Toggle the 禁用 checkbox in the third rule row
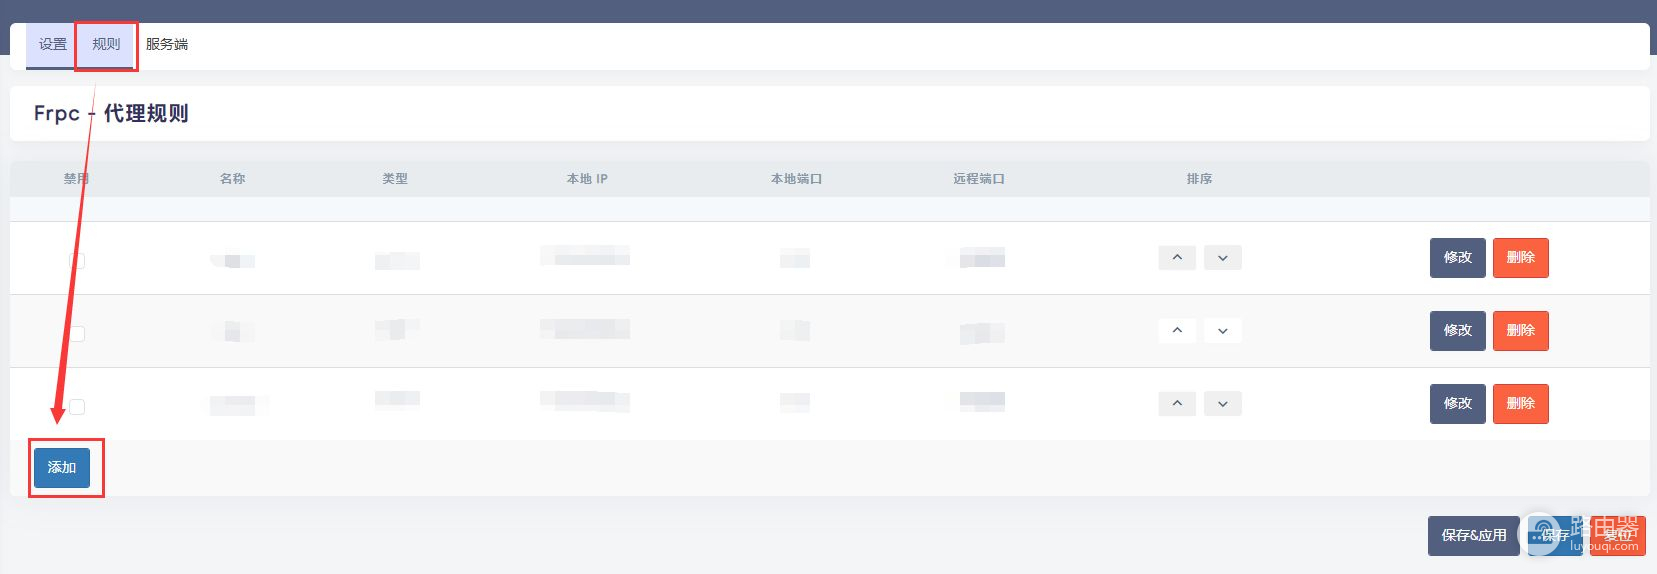The height and width of the screenshot is (574, 1657). [x=77, y=406]
